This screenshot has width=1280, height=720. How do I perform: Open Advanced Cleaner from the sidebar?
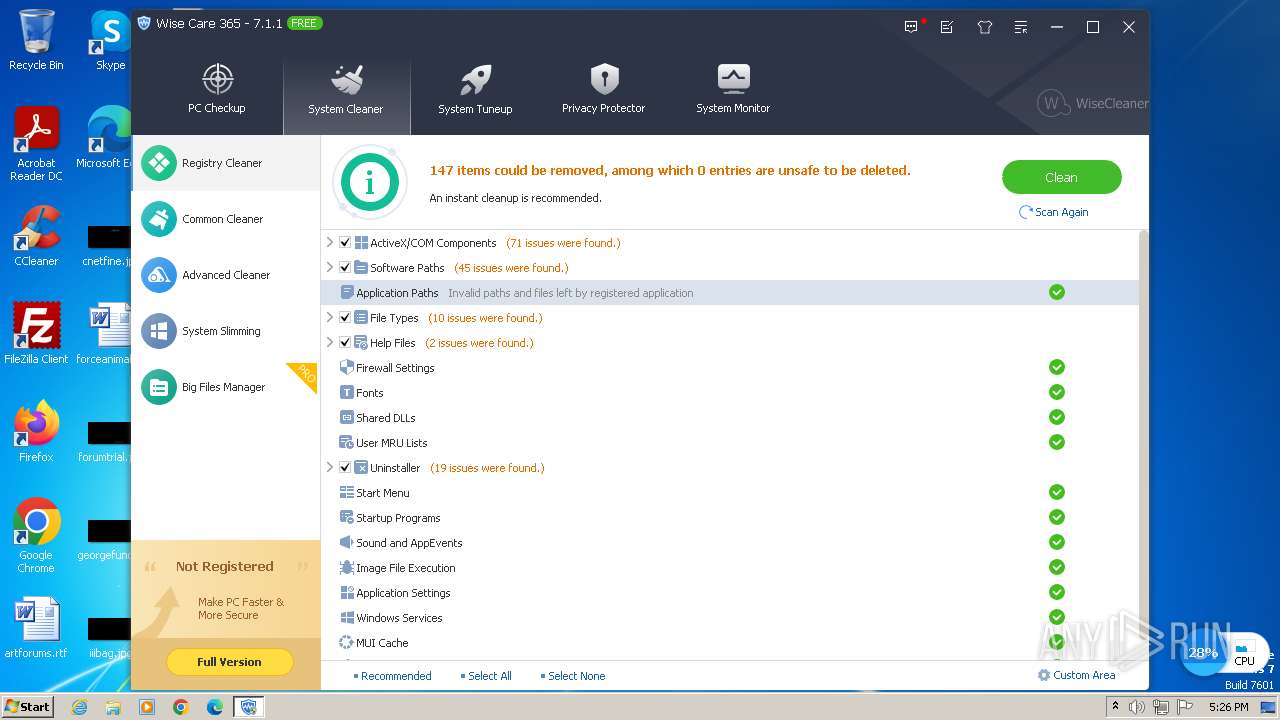tap(225, 275)
